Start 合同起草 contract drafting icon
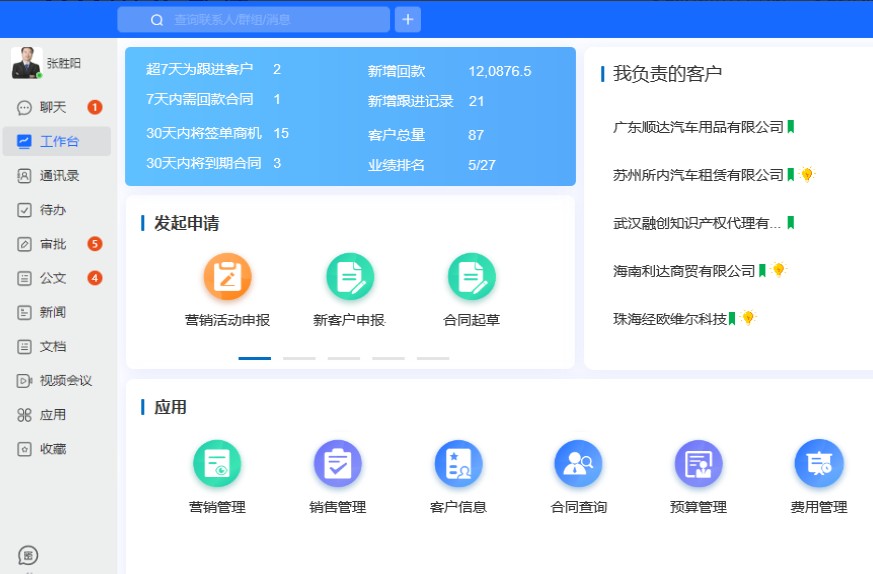The height and width of the screenshot is (574, 873). pos(471,277)
